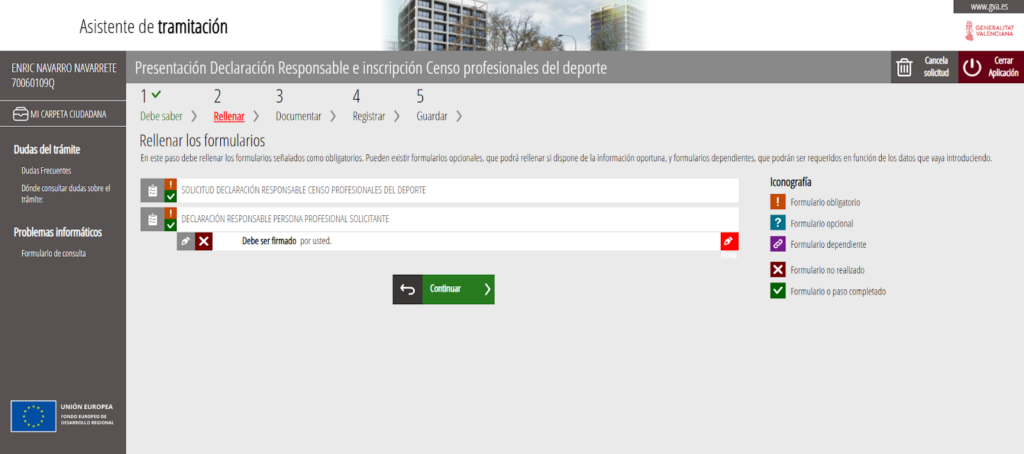Visit the www.gva.es link
Viewport: 1024px width, 454px height.
tap(986, 7)
